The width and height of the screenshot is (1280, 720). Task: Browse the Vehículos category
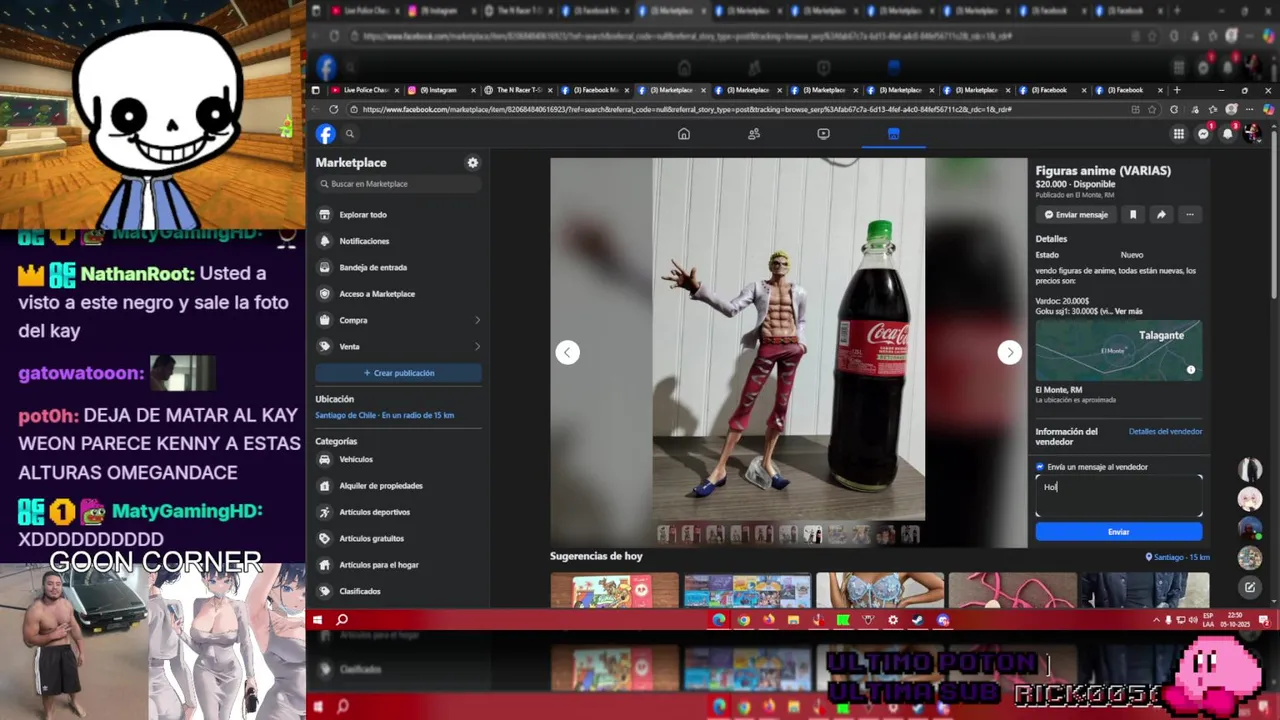point(398,459)
